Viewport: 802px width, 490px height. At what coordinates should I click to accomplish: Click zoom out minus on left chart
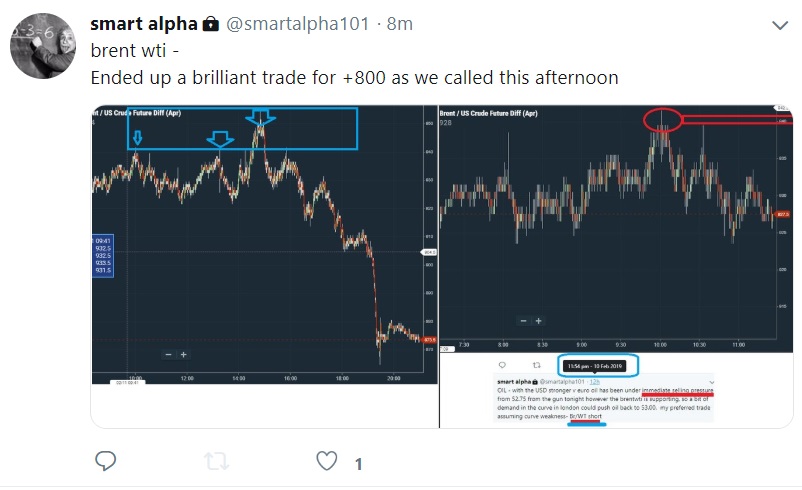168,354
